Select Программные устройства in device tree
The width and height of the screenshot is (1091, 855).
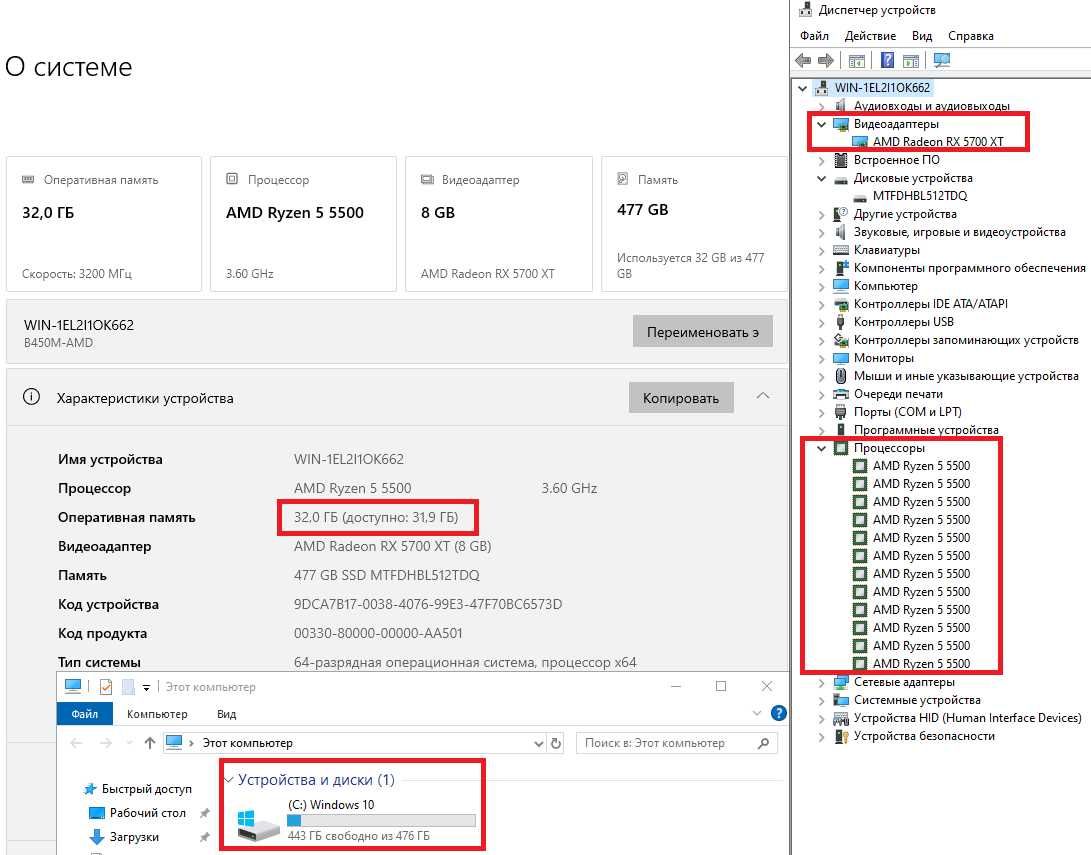point(926,430)
